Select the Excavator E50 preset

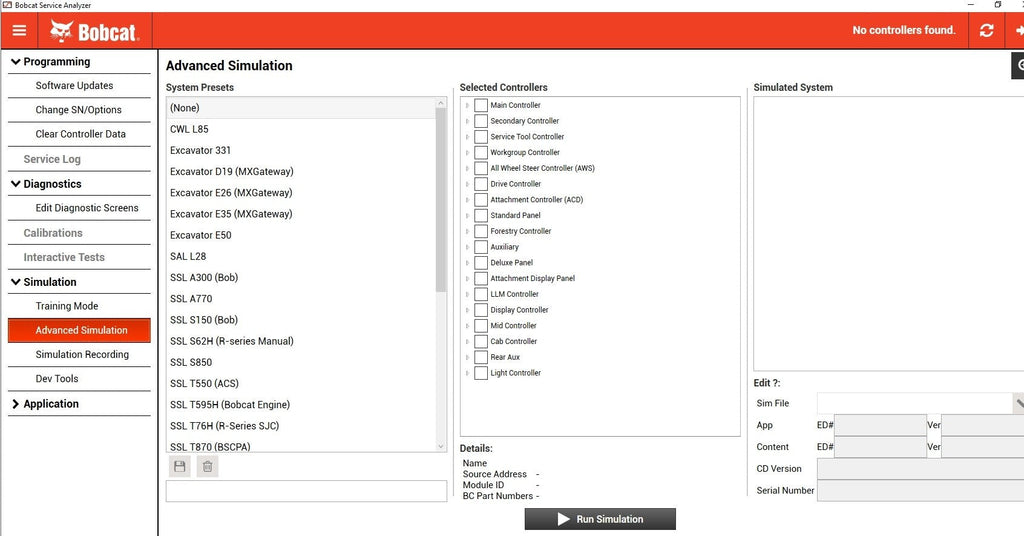click(201, 235)
